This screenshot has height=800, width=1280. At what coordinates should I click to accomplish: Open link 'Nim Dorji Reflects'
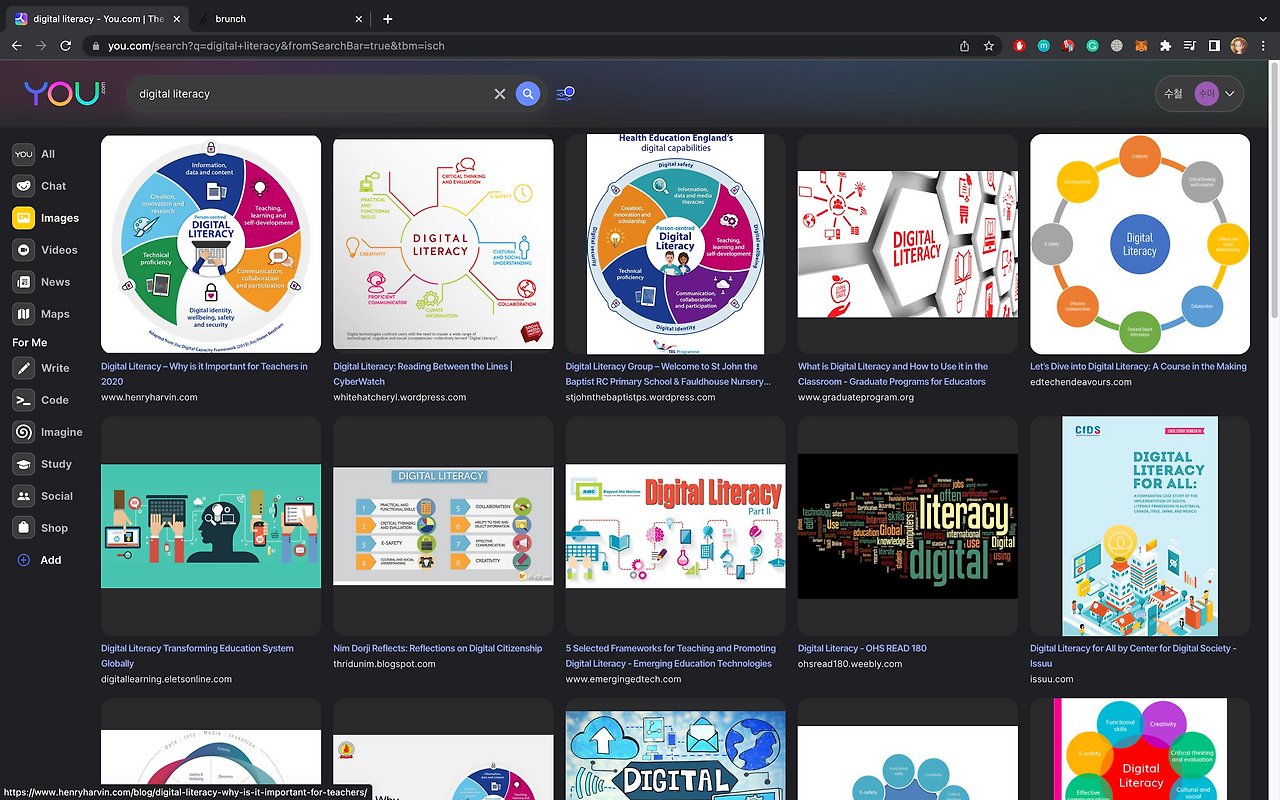[x=438, y=649]
